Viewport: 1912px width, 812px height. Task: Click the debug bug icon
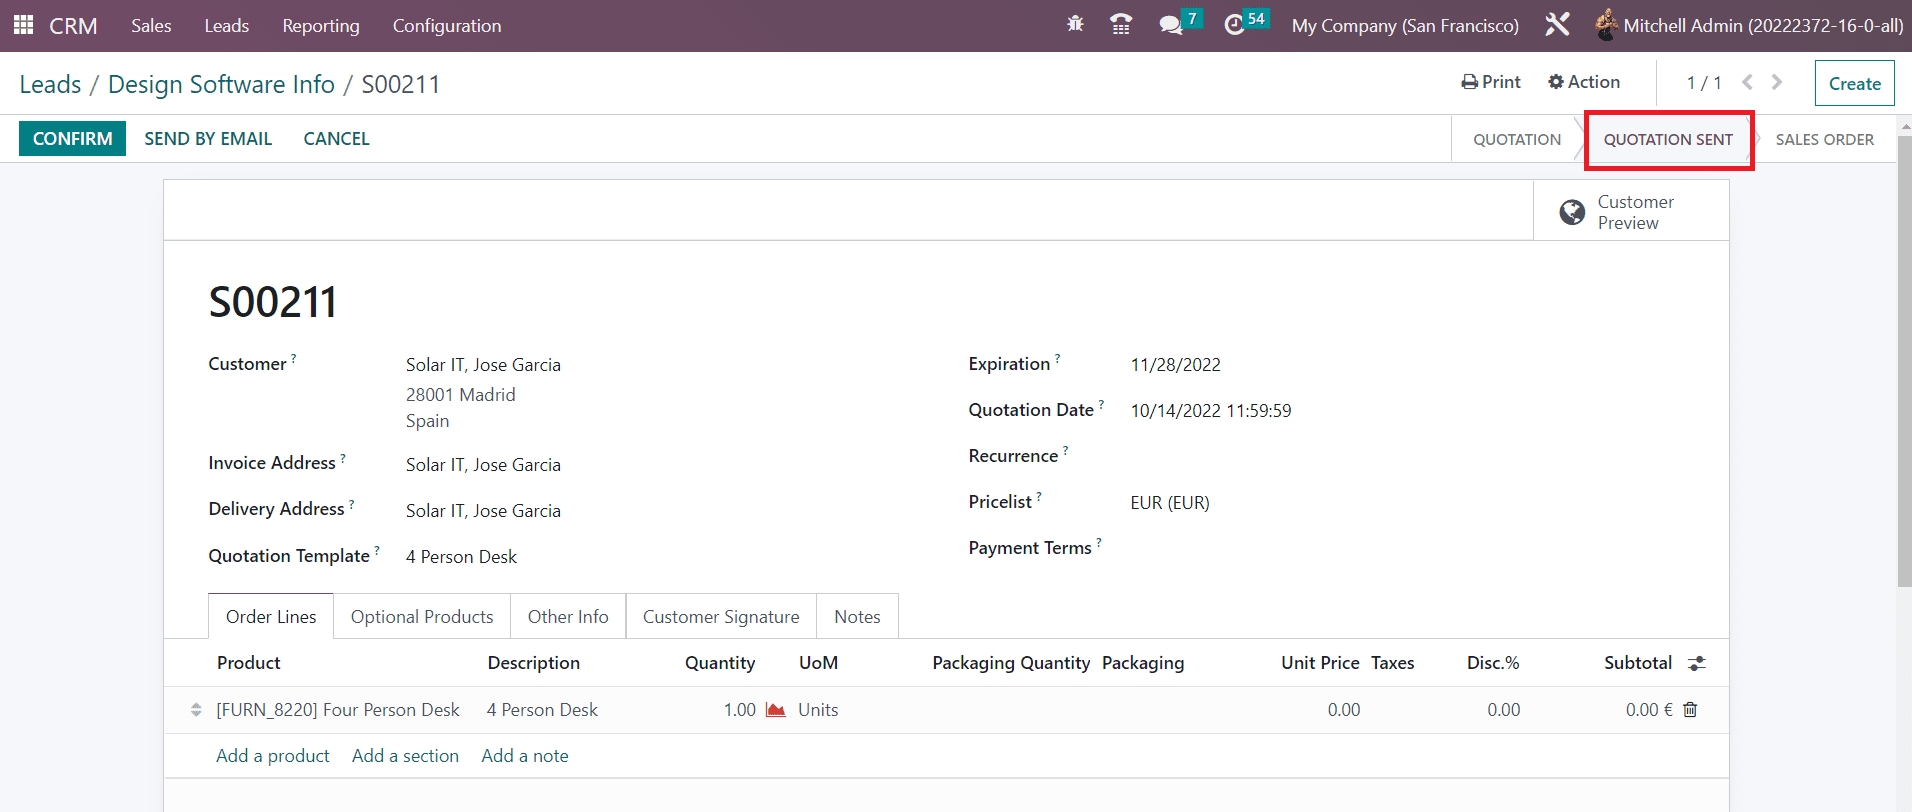(1075, 24)
